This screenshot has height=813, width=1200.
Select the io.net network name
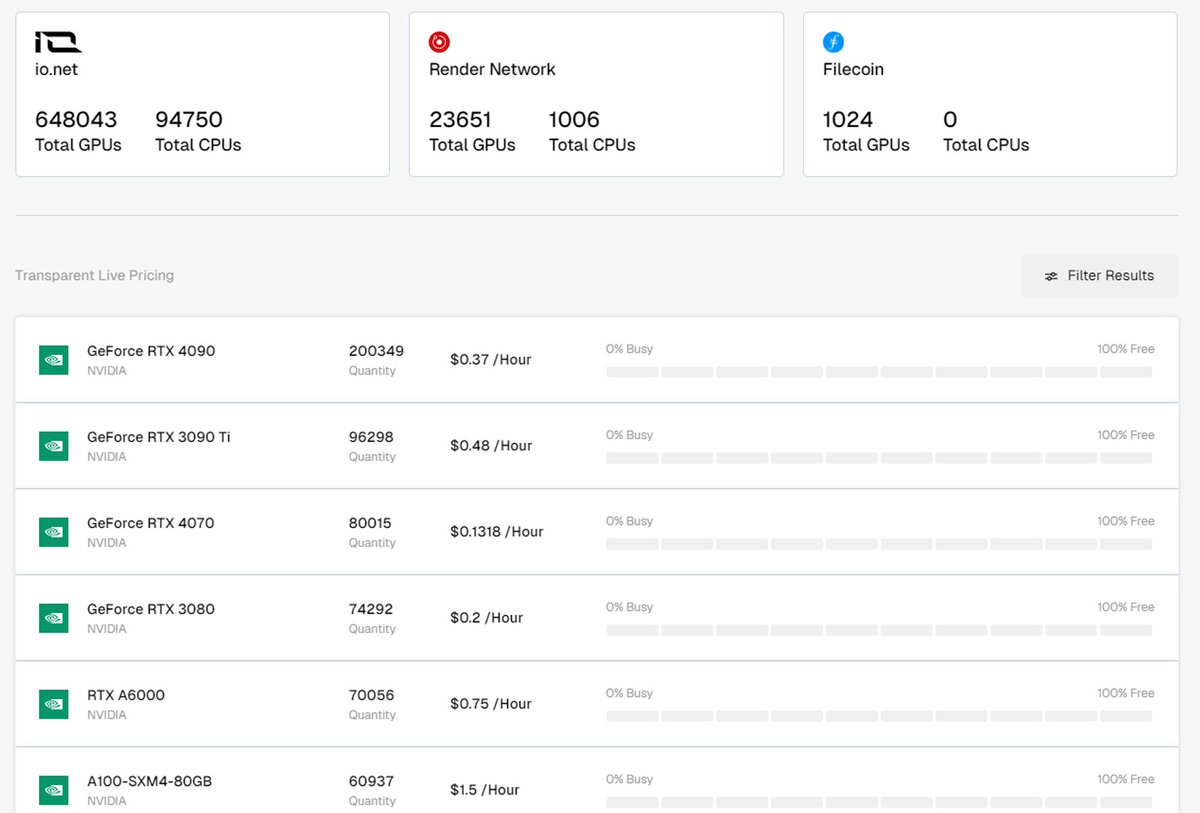(x=57, y=69)
